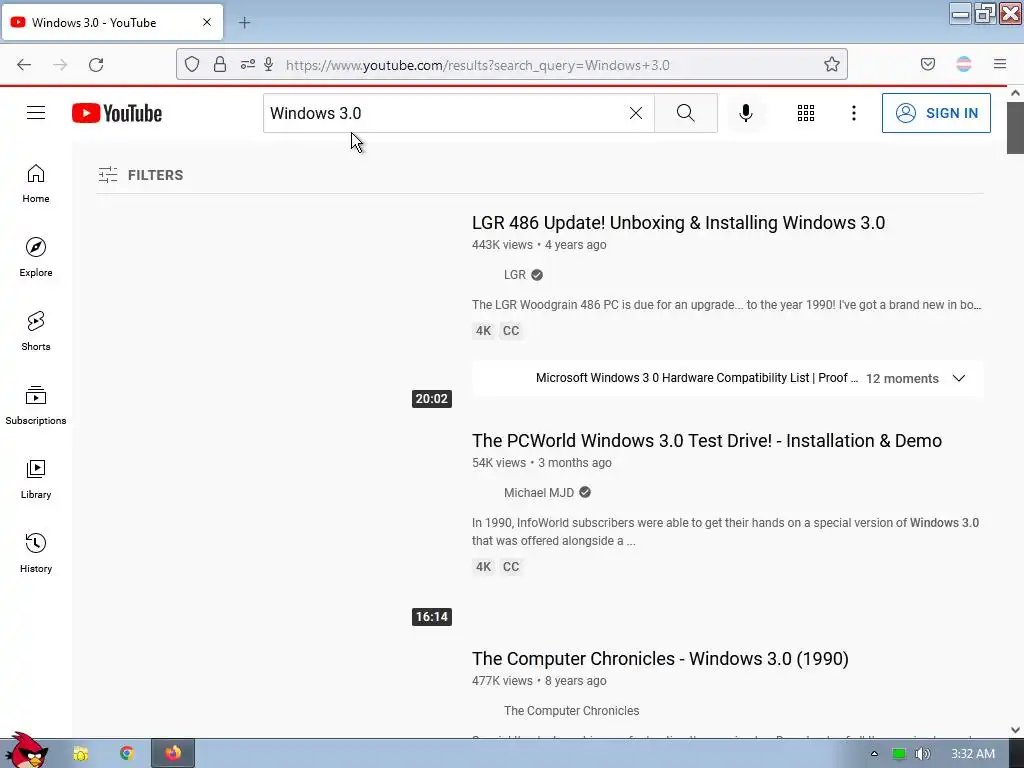Screen dimensions: 1024x768
Task: Open History in the sidebar
Action: (x=36, y=552)
